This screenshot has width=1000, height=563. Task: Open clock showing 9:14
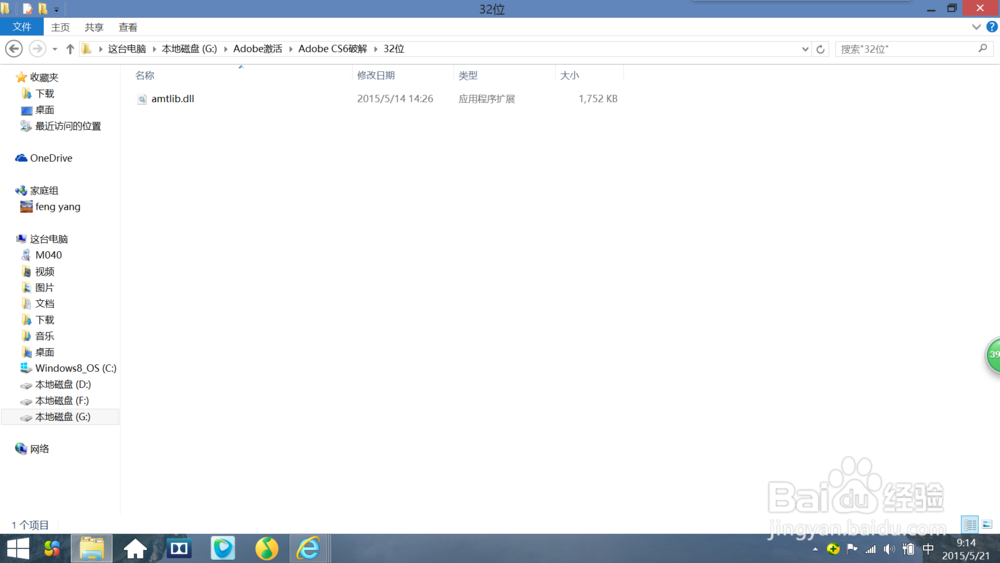[x=966, y=549]
